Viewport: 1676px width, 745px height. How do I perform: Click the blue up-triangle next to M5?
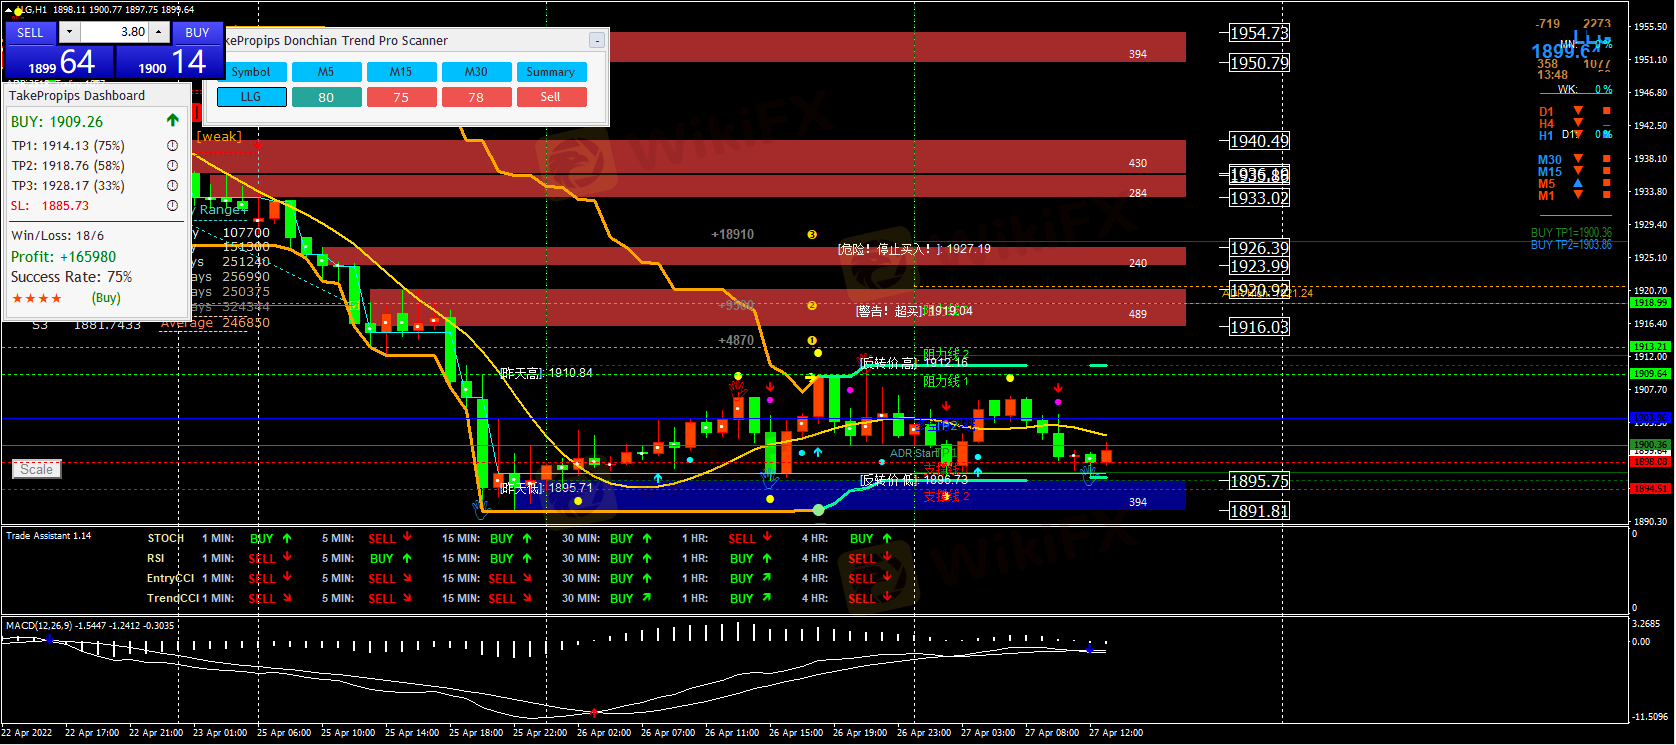[x=1578, y=184]
